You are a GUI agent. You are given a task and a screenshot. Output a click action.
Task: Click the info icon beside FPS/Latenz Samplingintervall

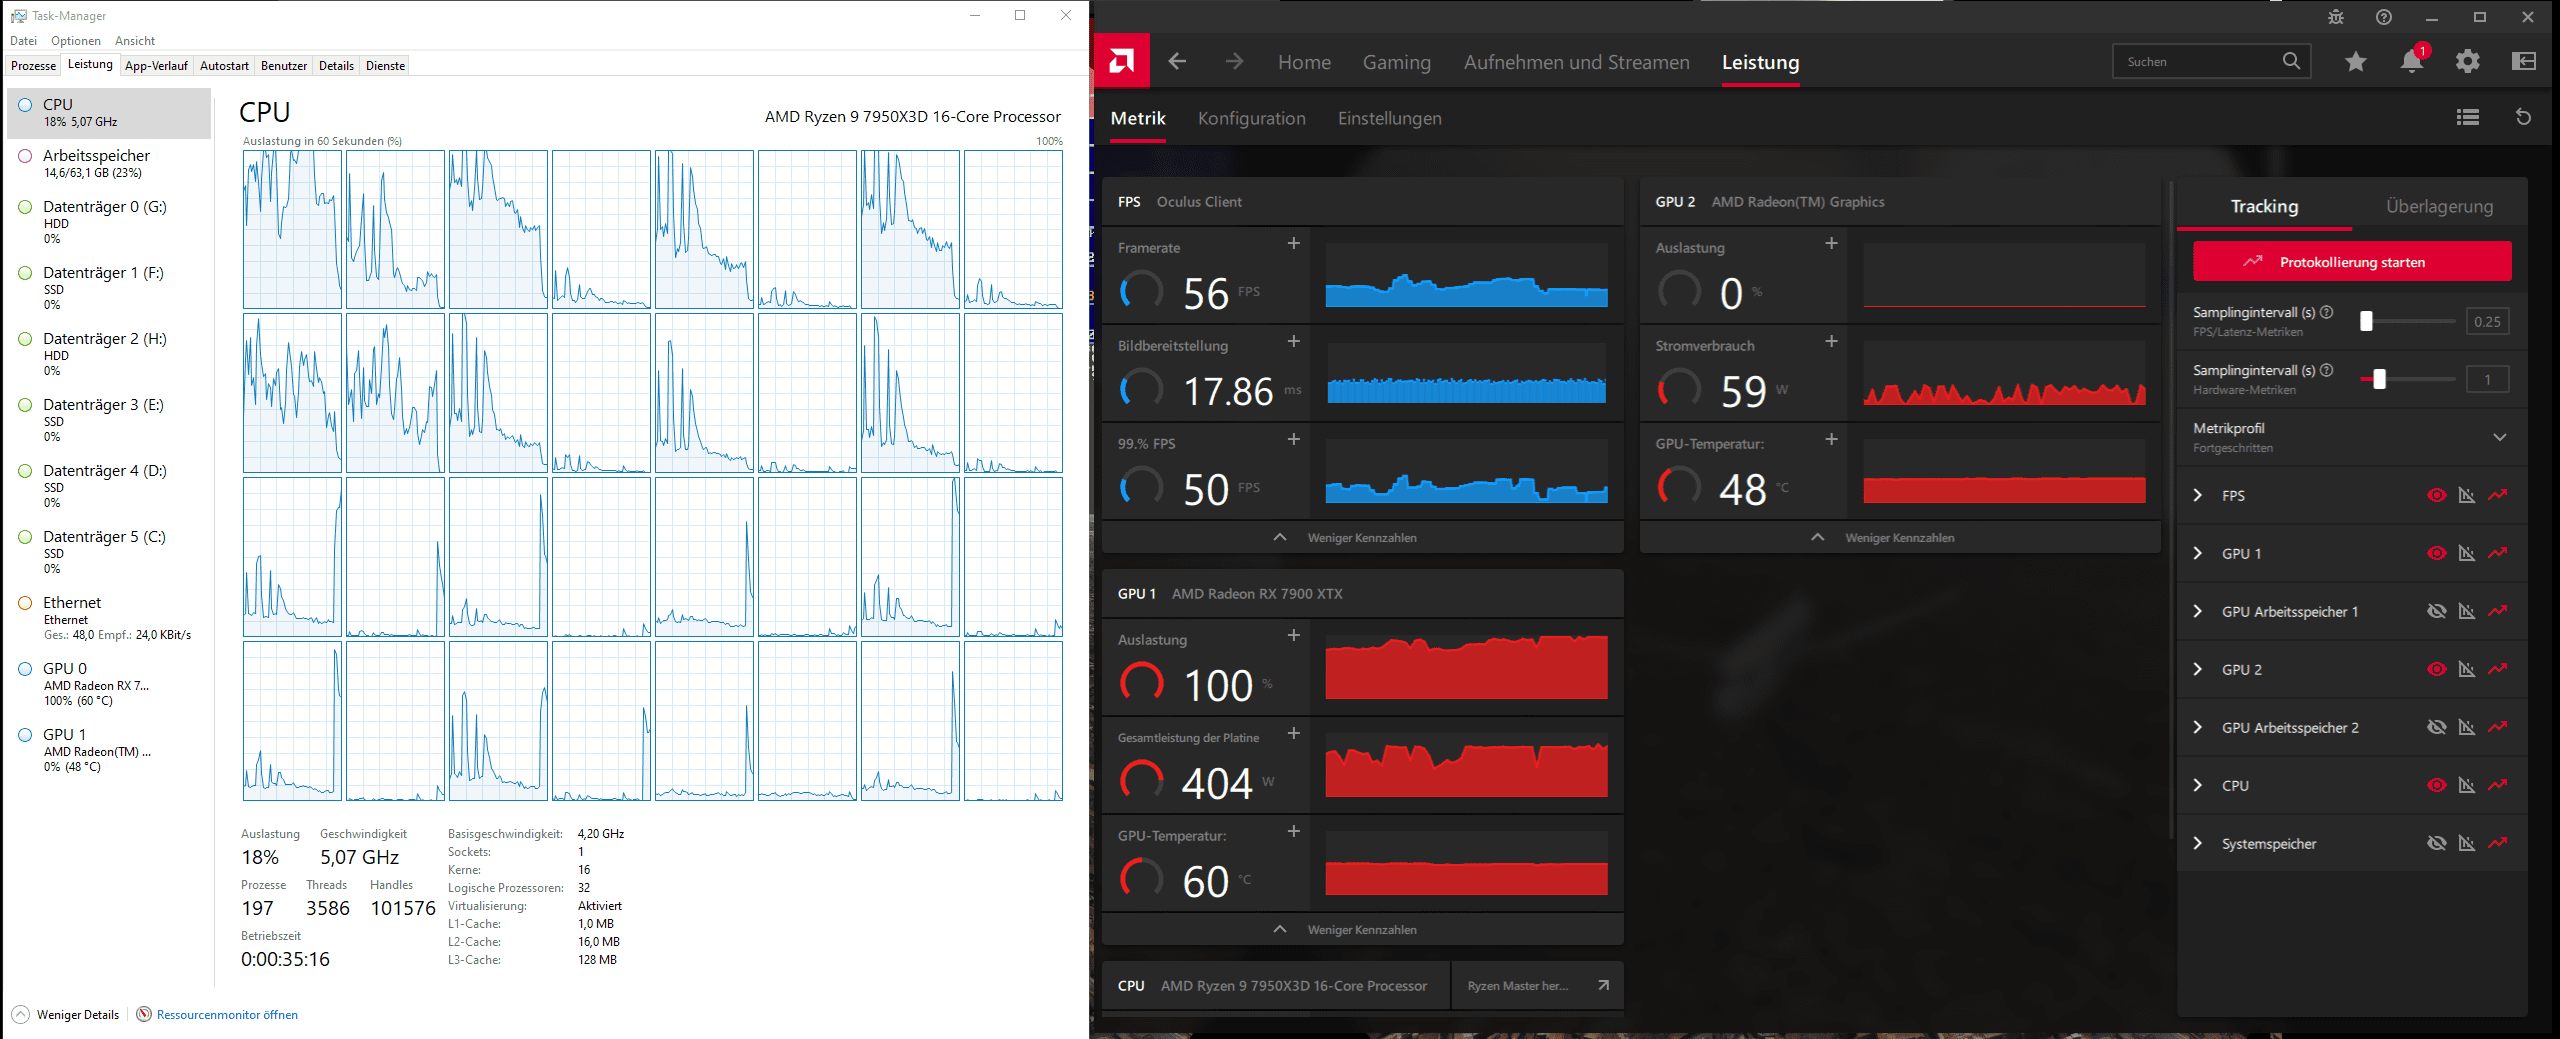click(2327, 312)
